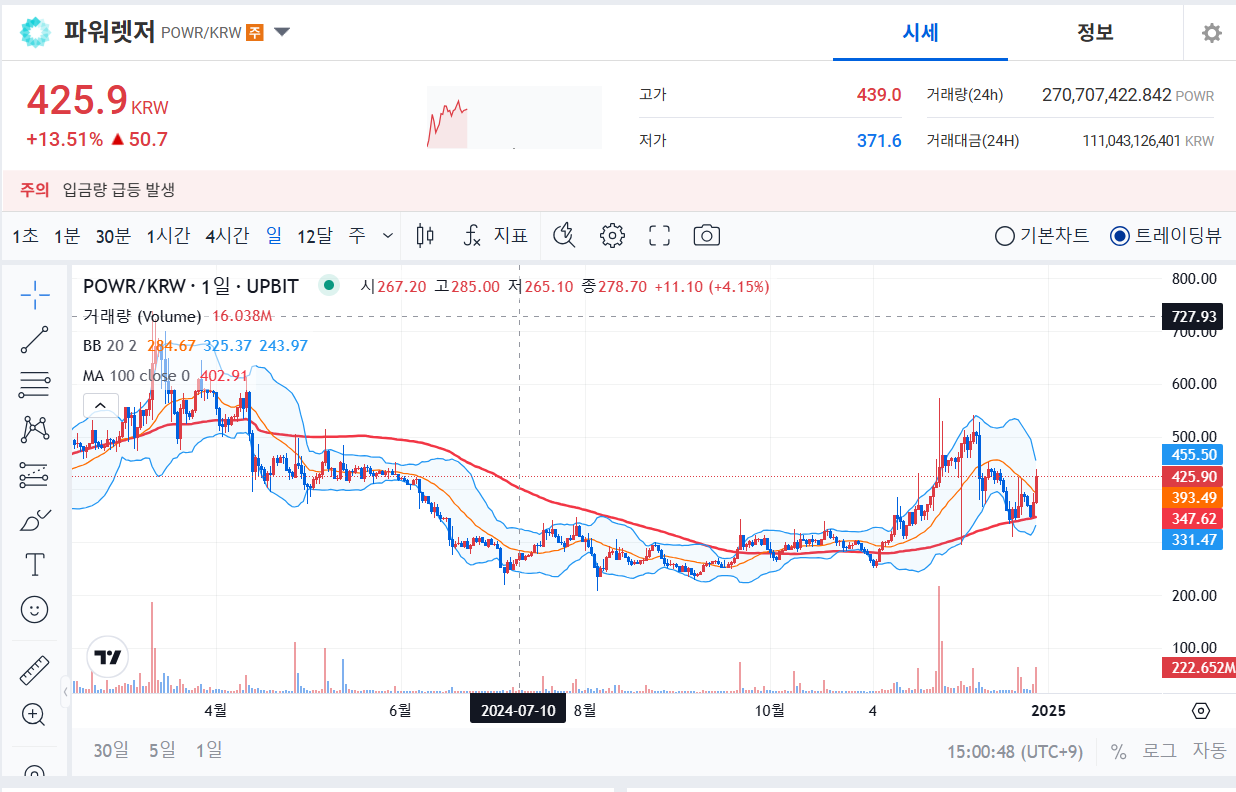Select the crosshair cursor tool
1236x792 pixels.
35,294
